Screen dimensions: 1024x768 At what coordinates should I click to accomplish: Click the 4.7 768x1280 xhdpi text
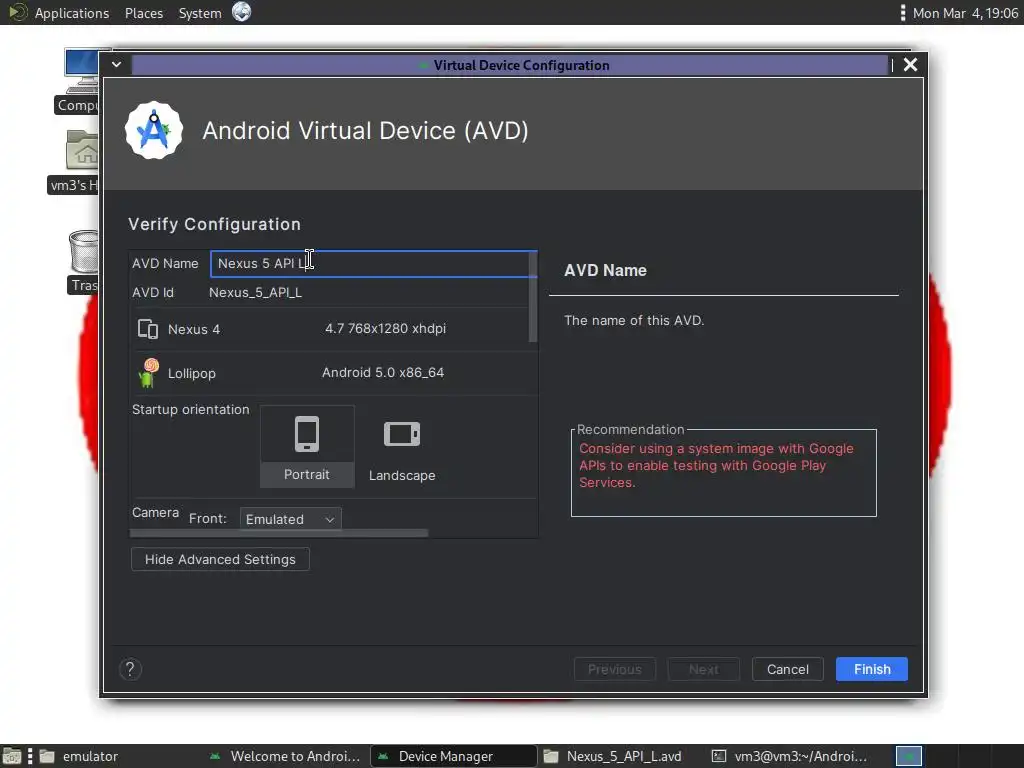tap(385, 328)
